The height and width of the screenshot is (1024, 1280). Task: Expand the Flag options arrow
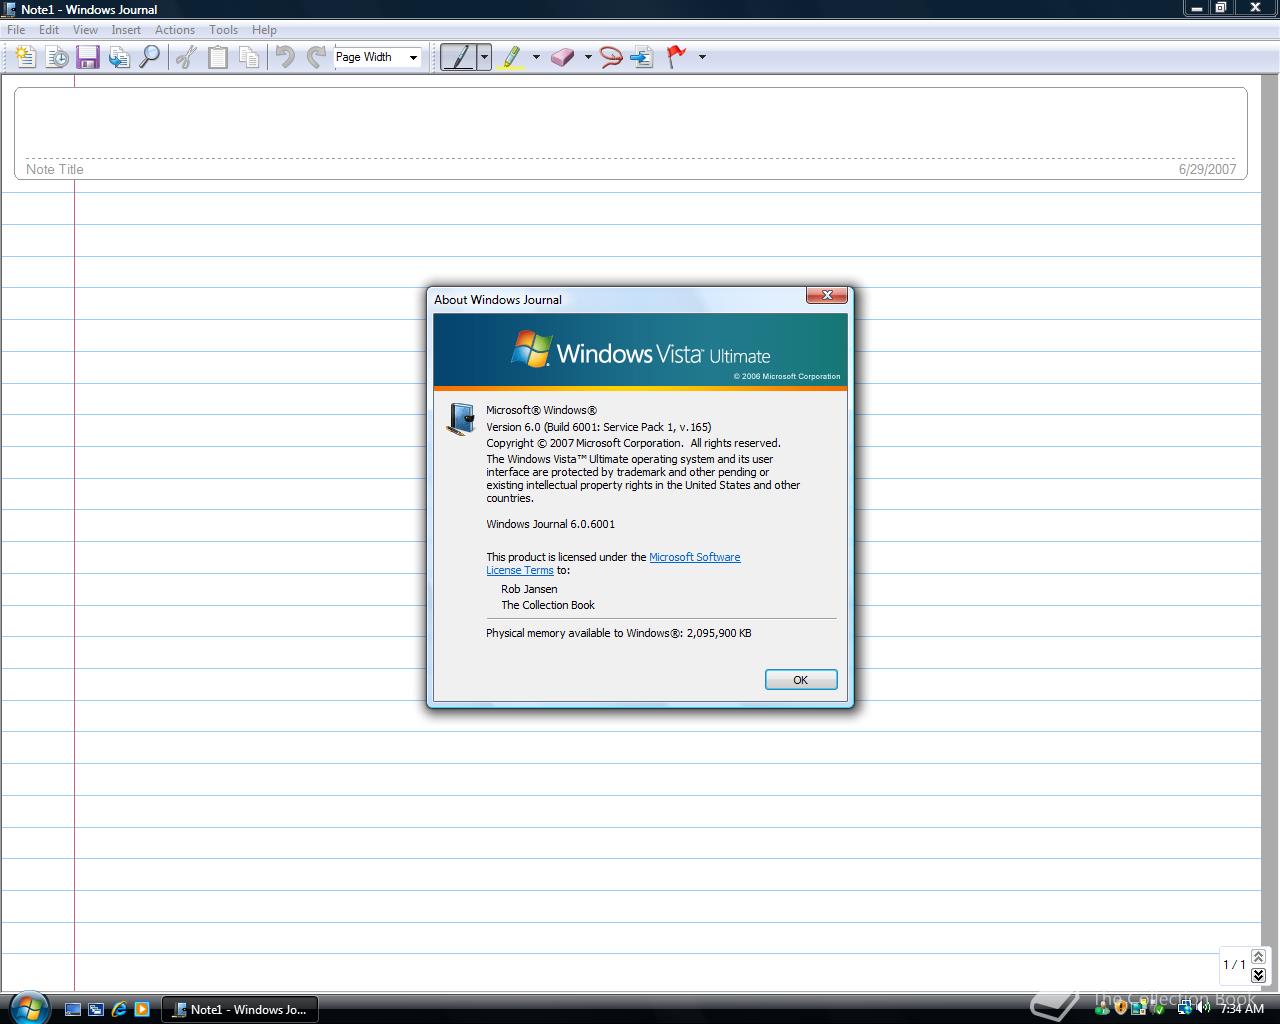point(702,57)
